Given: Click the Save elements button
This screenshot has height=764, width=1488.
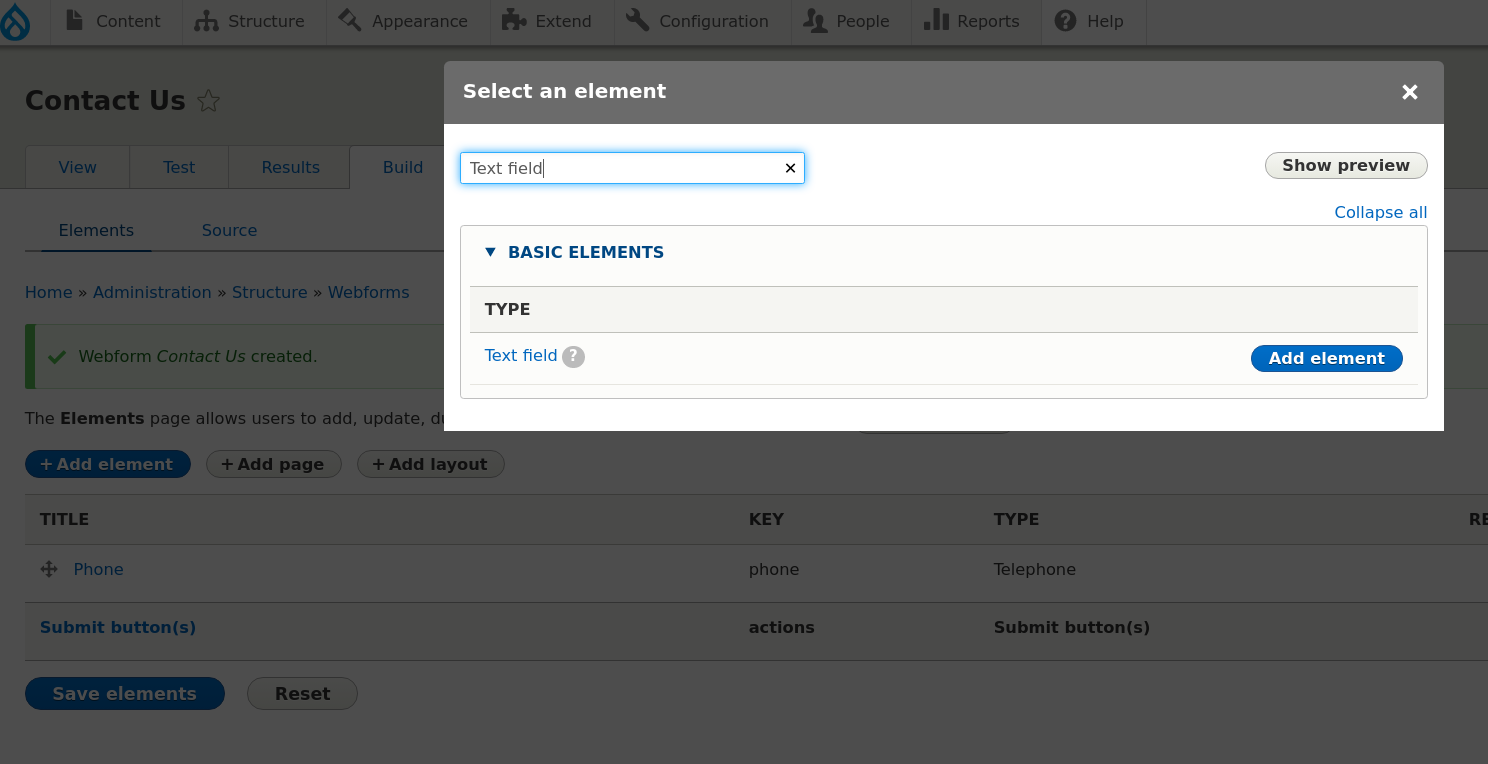Looking at the screenshot, I should tap(125, 693).
